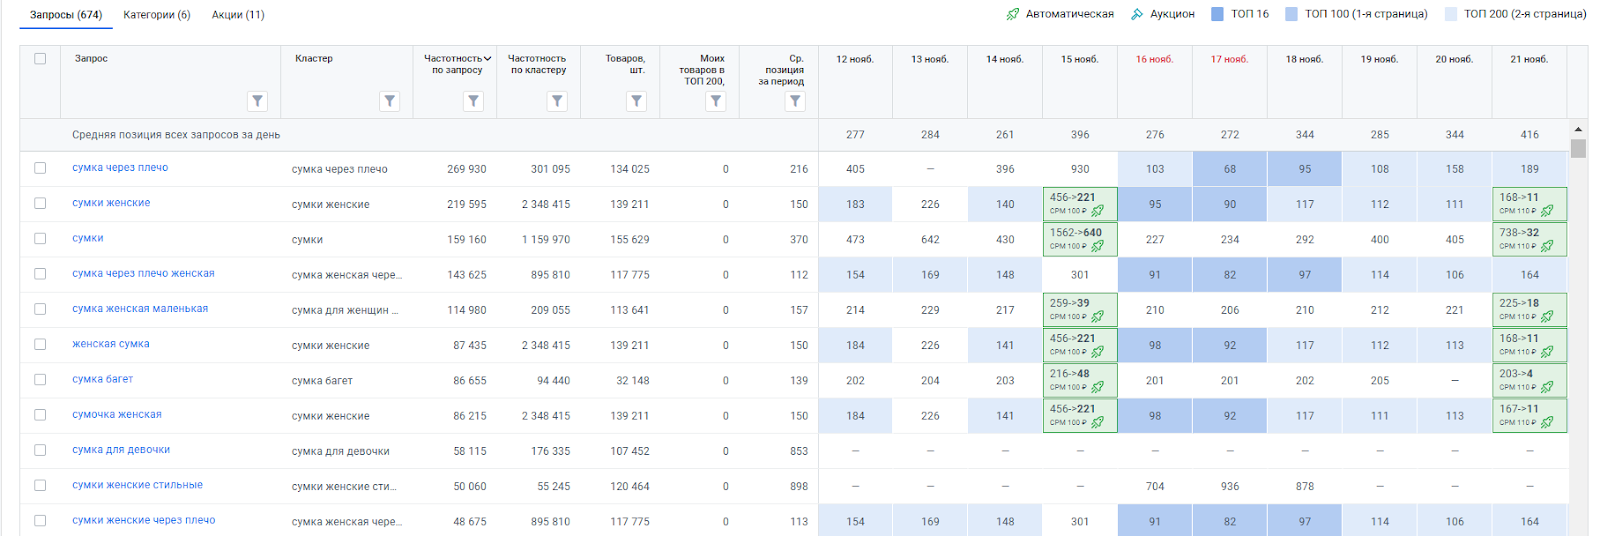Click the highlighted cell with value 68
1600x536 pixels.
(1230, 169)
